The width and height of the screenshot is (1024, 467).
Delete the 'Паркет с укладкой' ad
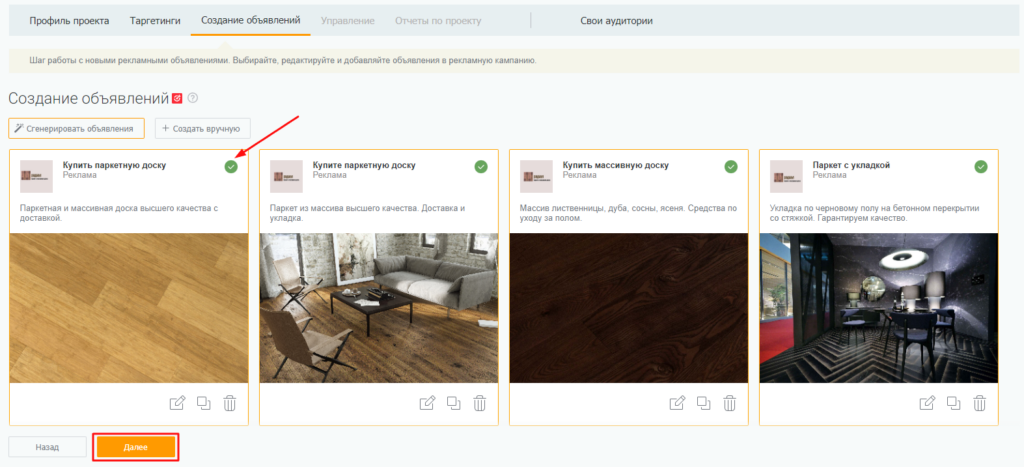980,403
